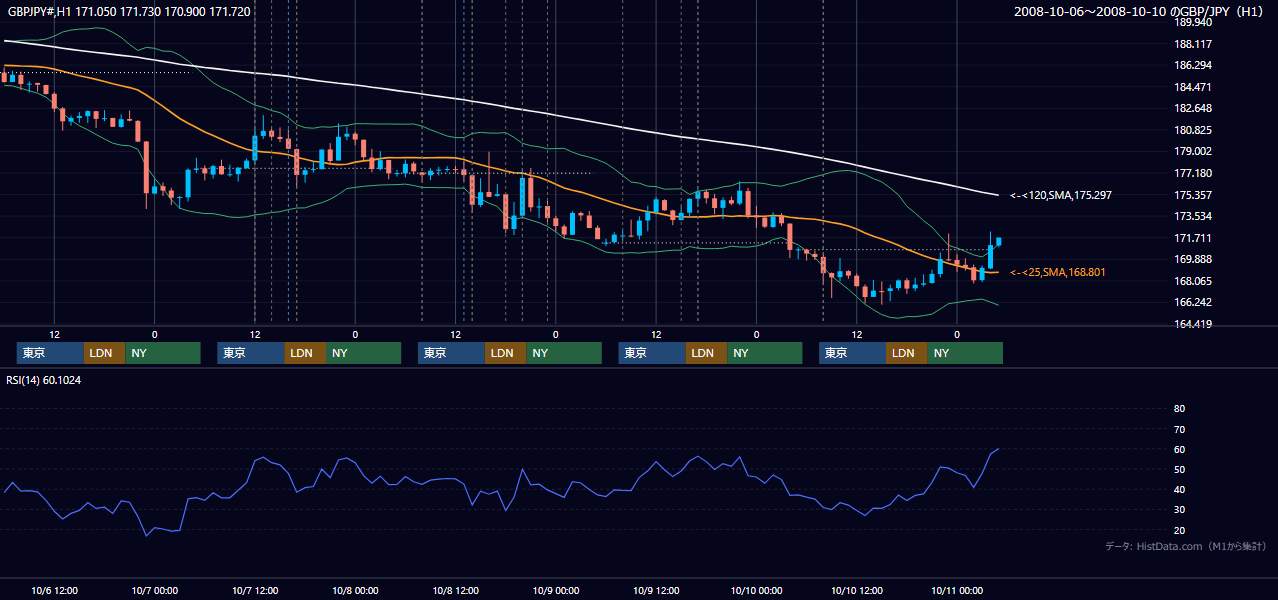The width and height of the screenshot is (1278, 600).
Task: Click price axis value 175.357
Action: pyautogui.click(x=1194, y=195)
